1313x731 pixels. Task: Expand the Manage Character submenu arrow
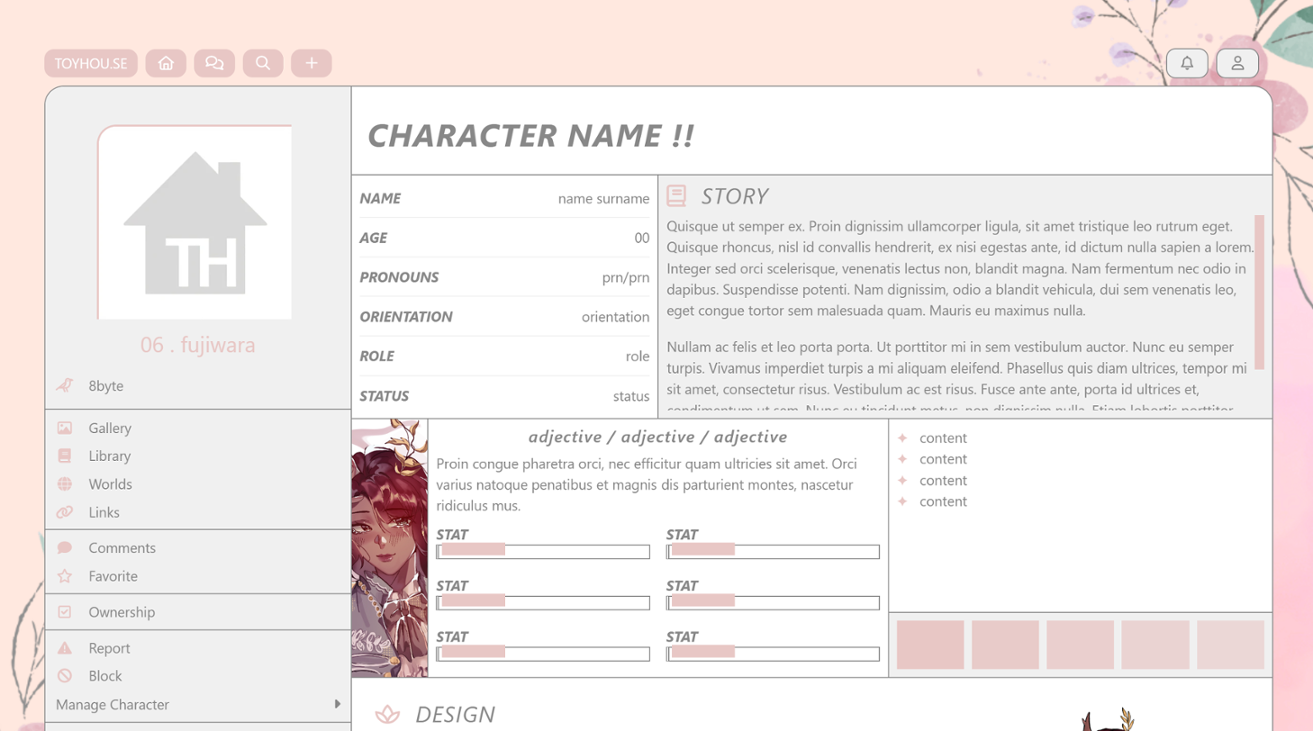337,704
